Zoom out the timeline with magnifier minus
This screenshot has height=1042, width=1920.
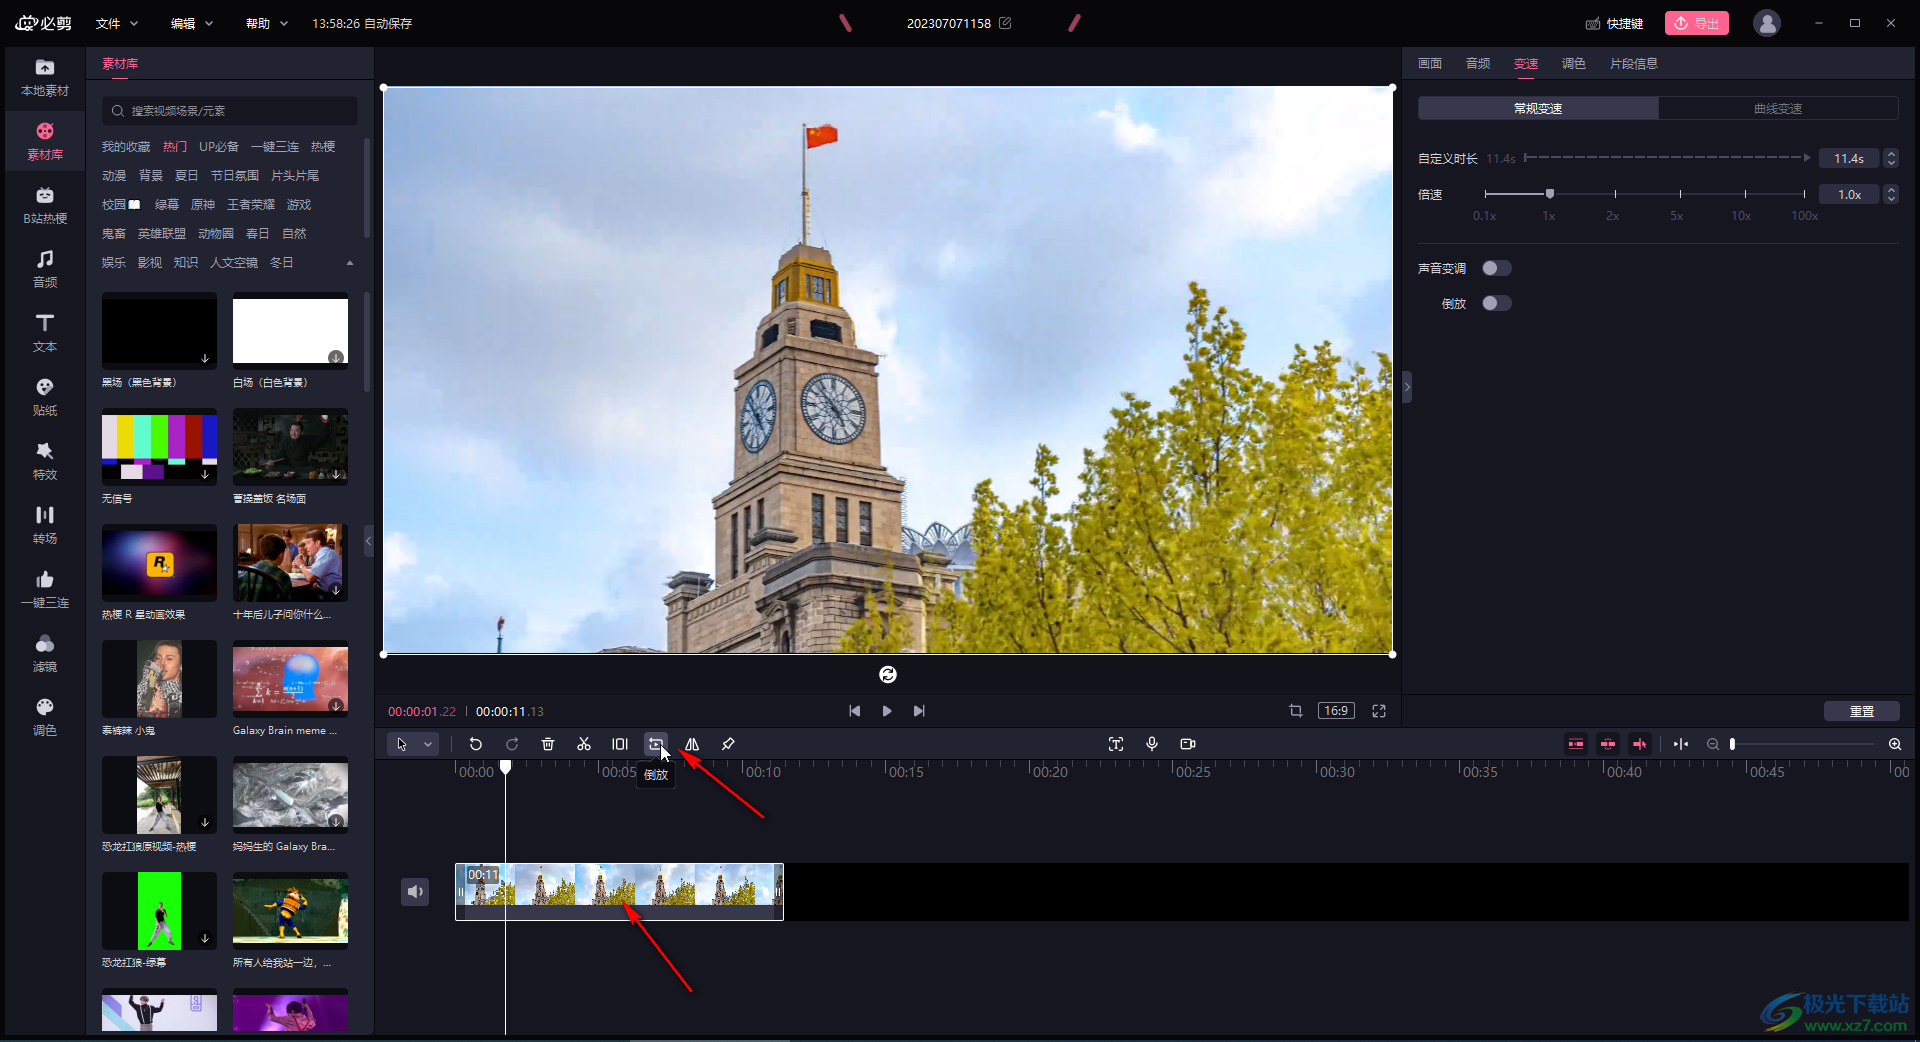point(1713,744)
